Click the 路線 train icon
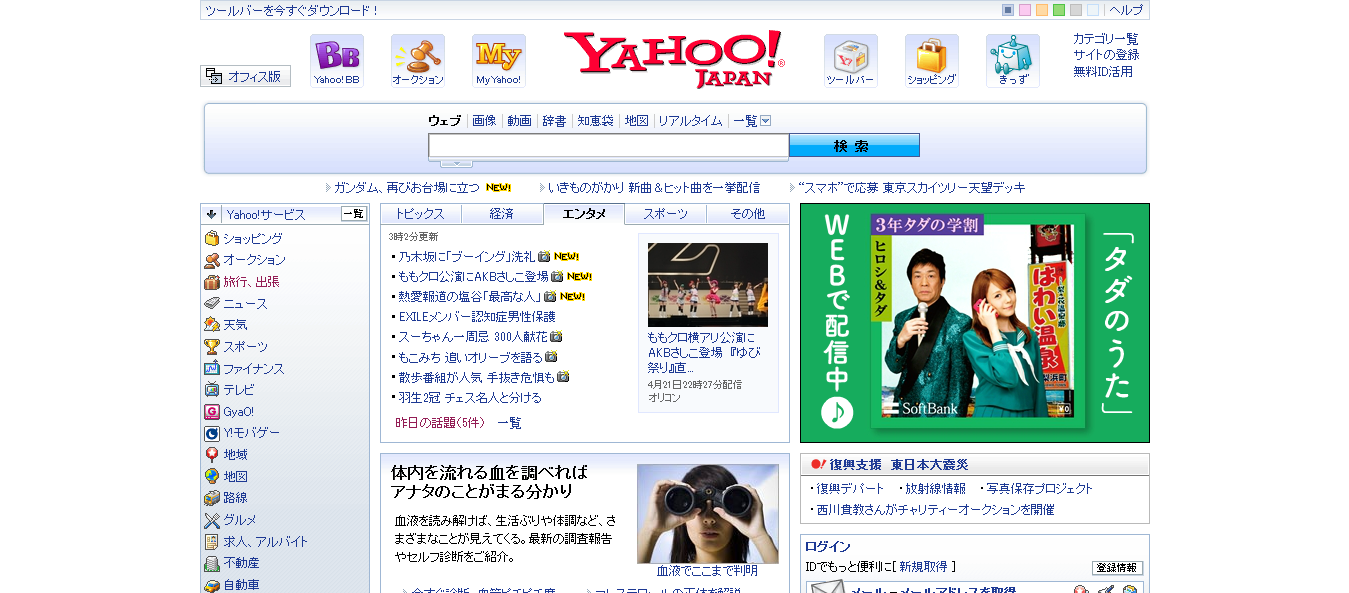 [x=212, y=498]
